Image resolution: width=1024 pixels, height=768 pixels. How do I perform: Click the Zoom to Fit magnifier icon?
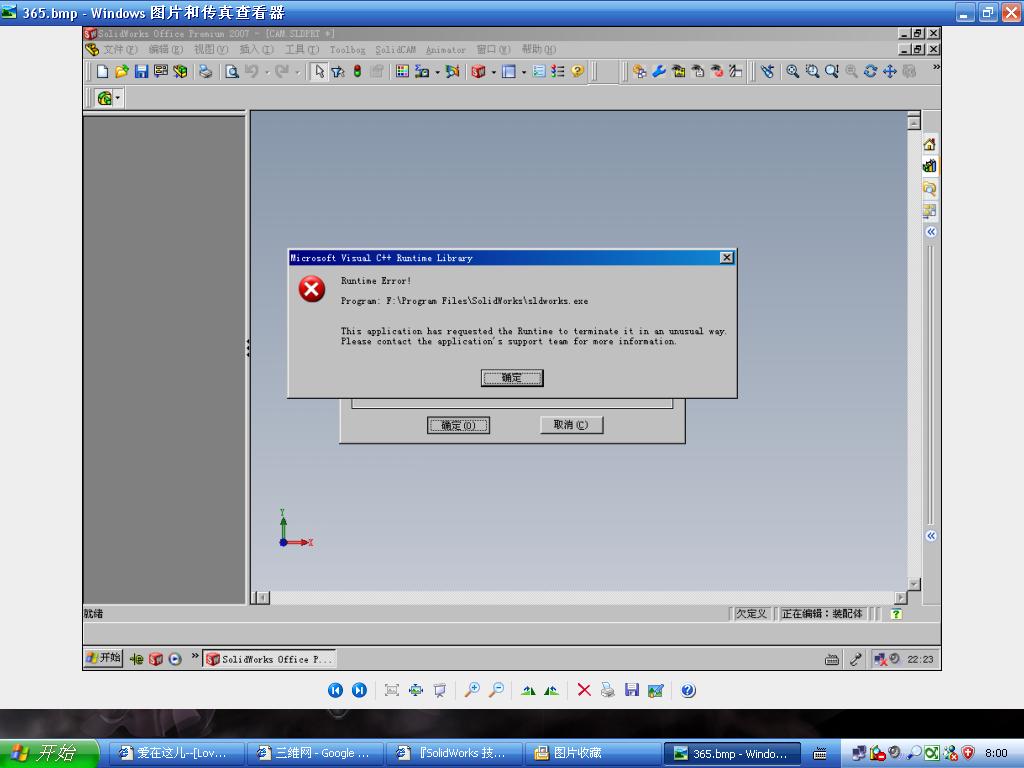click(792, 71)
